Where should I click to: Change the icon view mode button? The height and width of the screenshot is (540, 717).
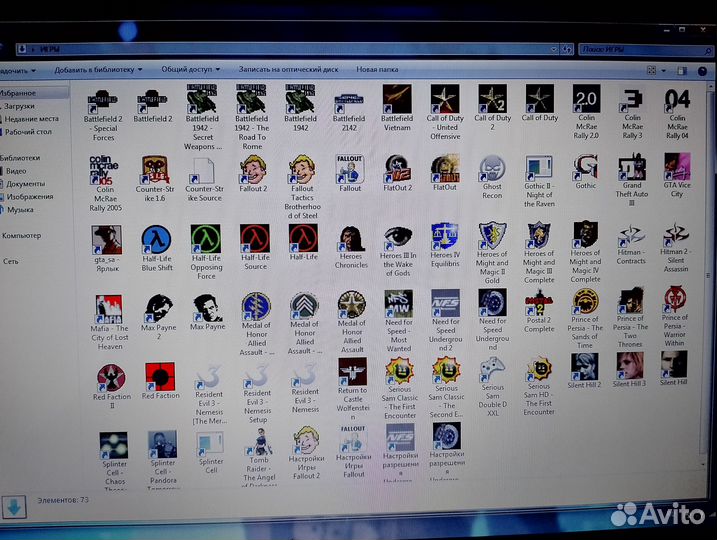pyautogui.click(x=651, y=70)
